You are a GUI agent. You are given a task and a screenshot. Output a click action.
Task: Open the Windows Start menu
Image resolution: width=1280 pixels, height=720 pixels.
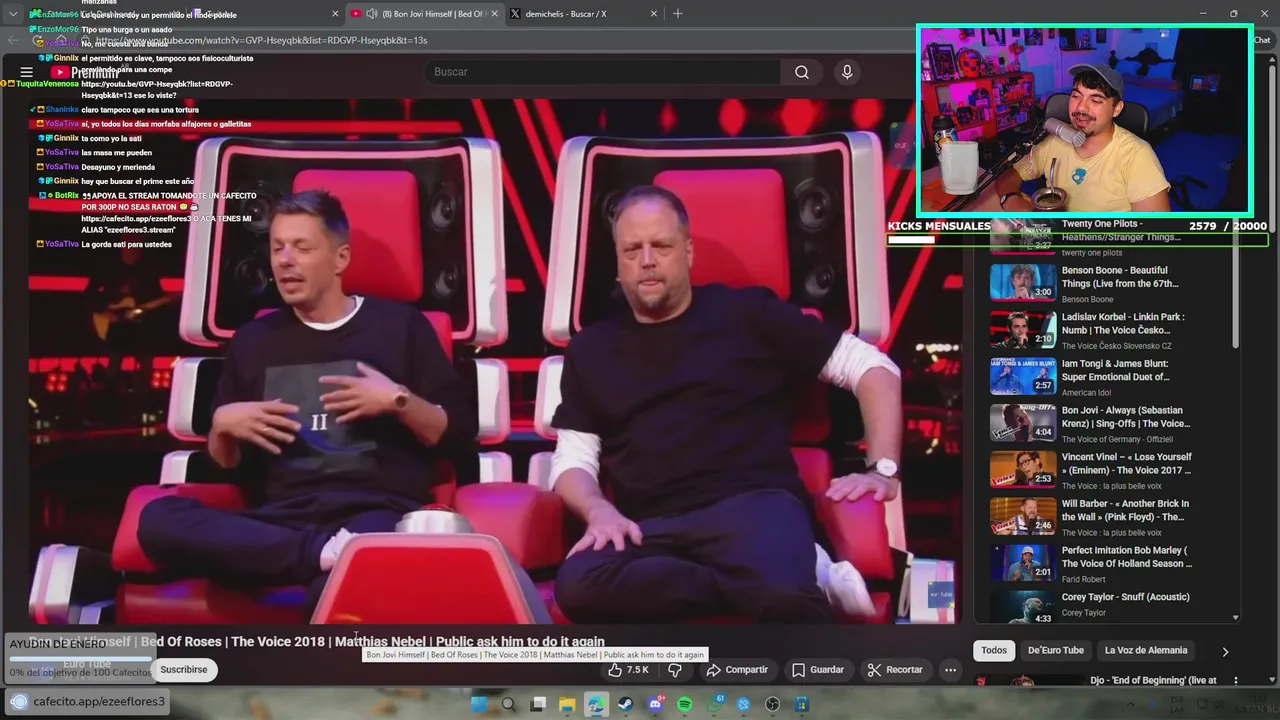click(479, 704)
